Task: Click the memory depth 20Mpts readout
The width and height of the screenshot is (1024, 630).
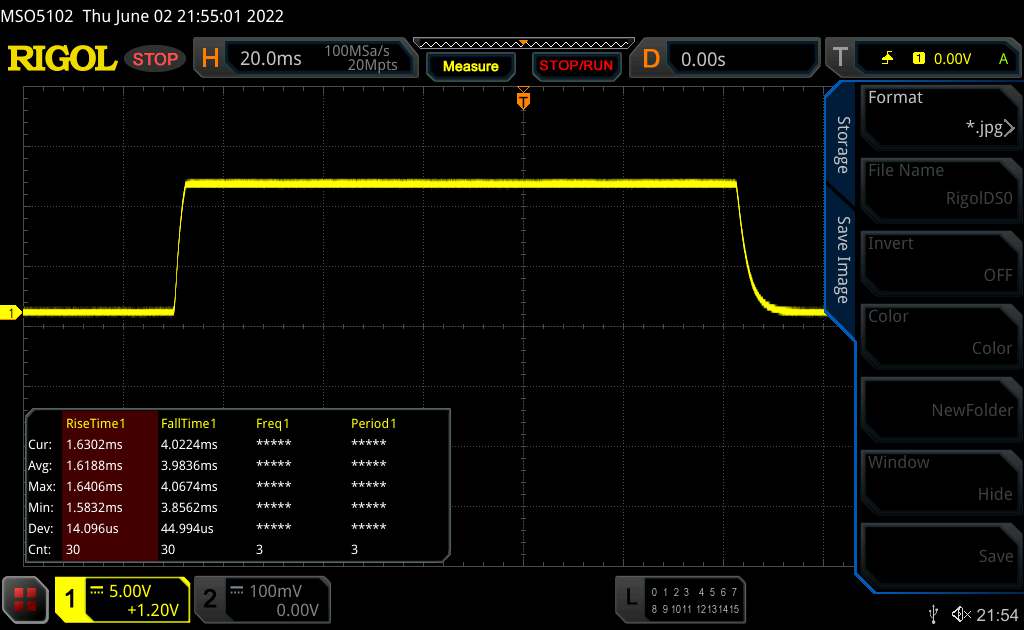Action: 372,65
